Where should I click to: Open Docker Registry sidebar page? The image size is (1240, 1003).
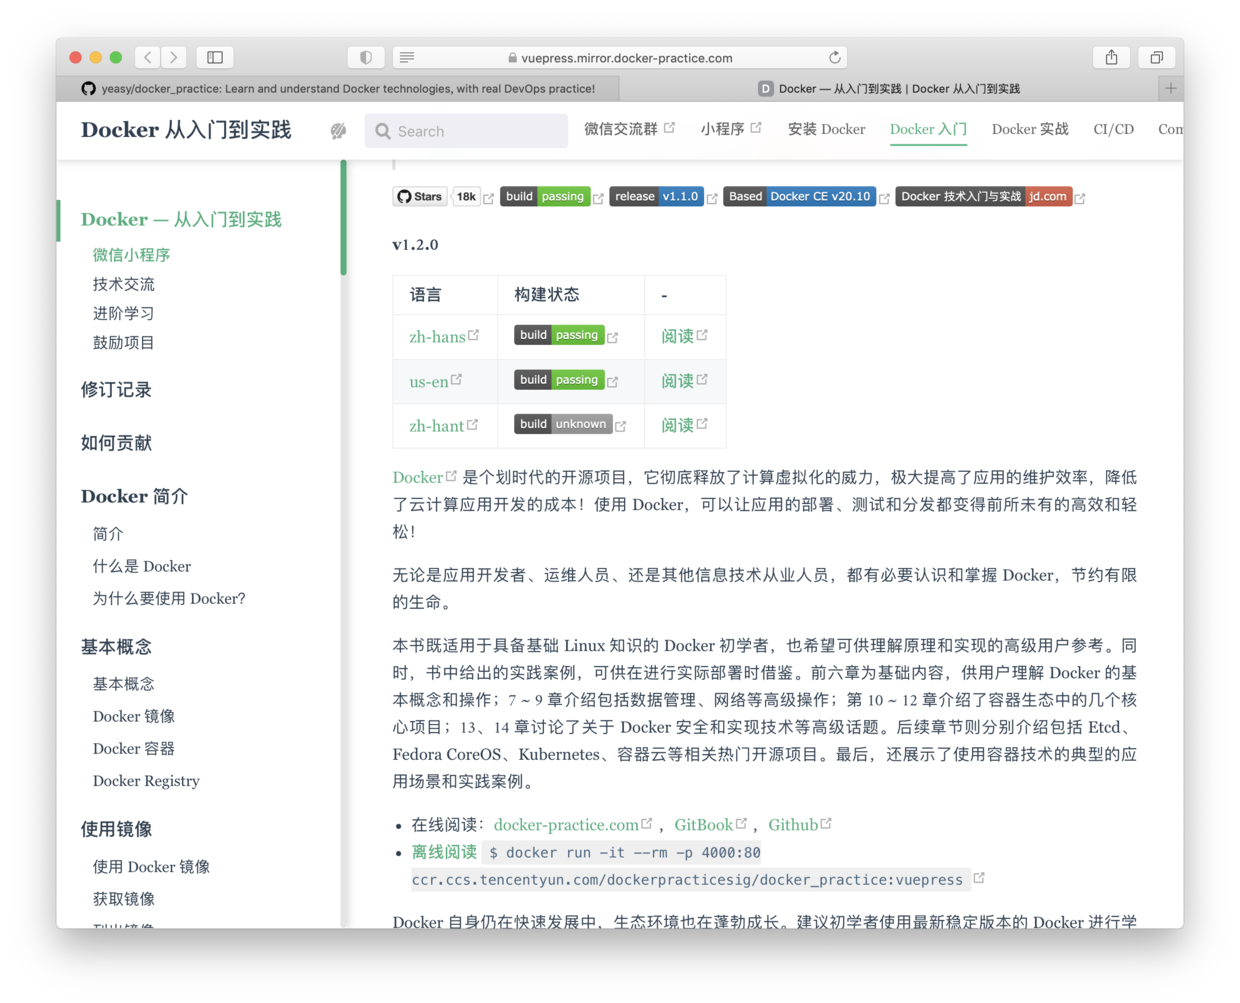click(146, 781)
